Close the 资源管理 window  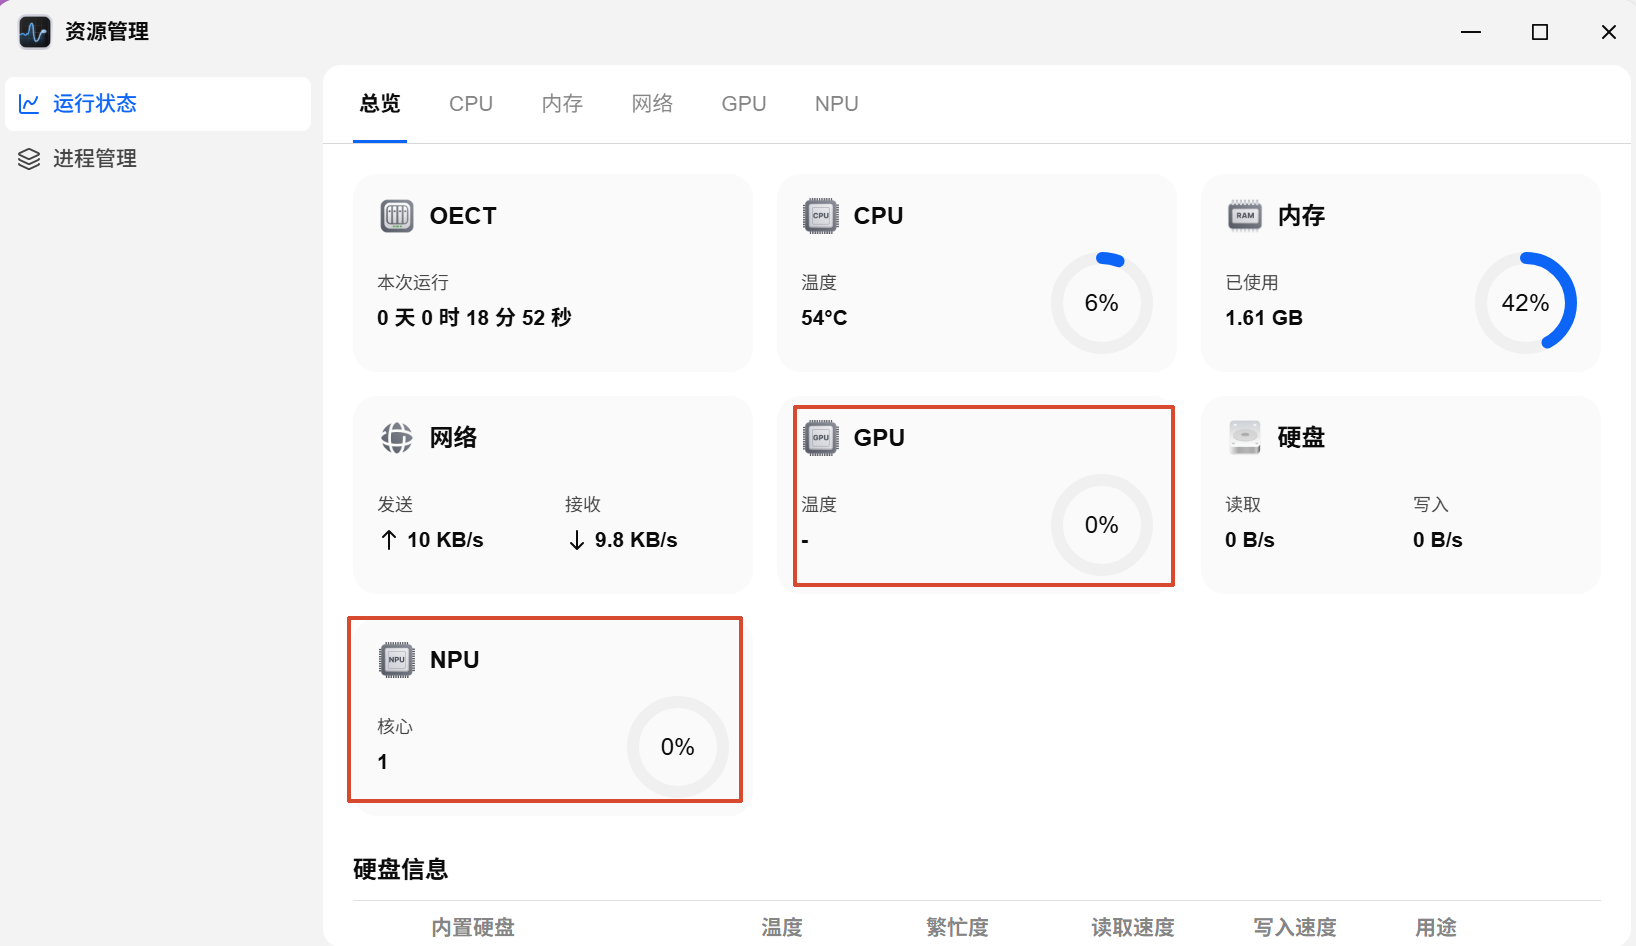(1609, 32)
